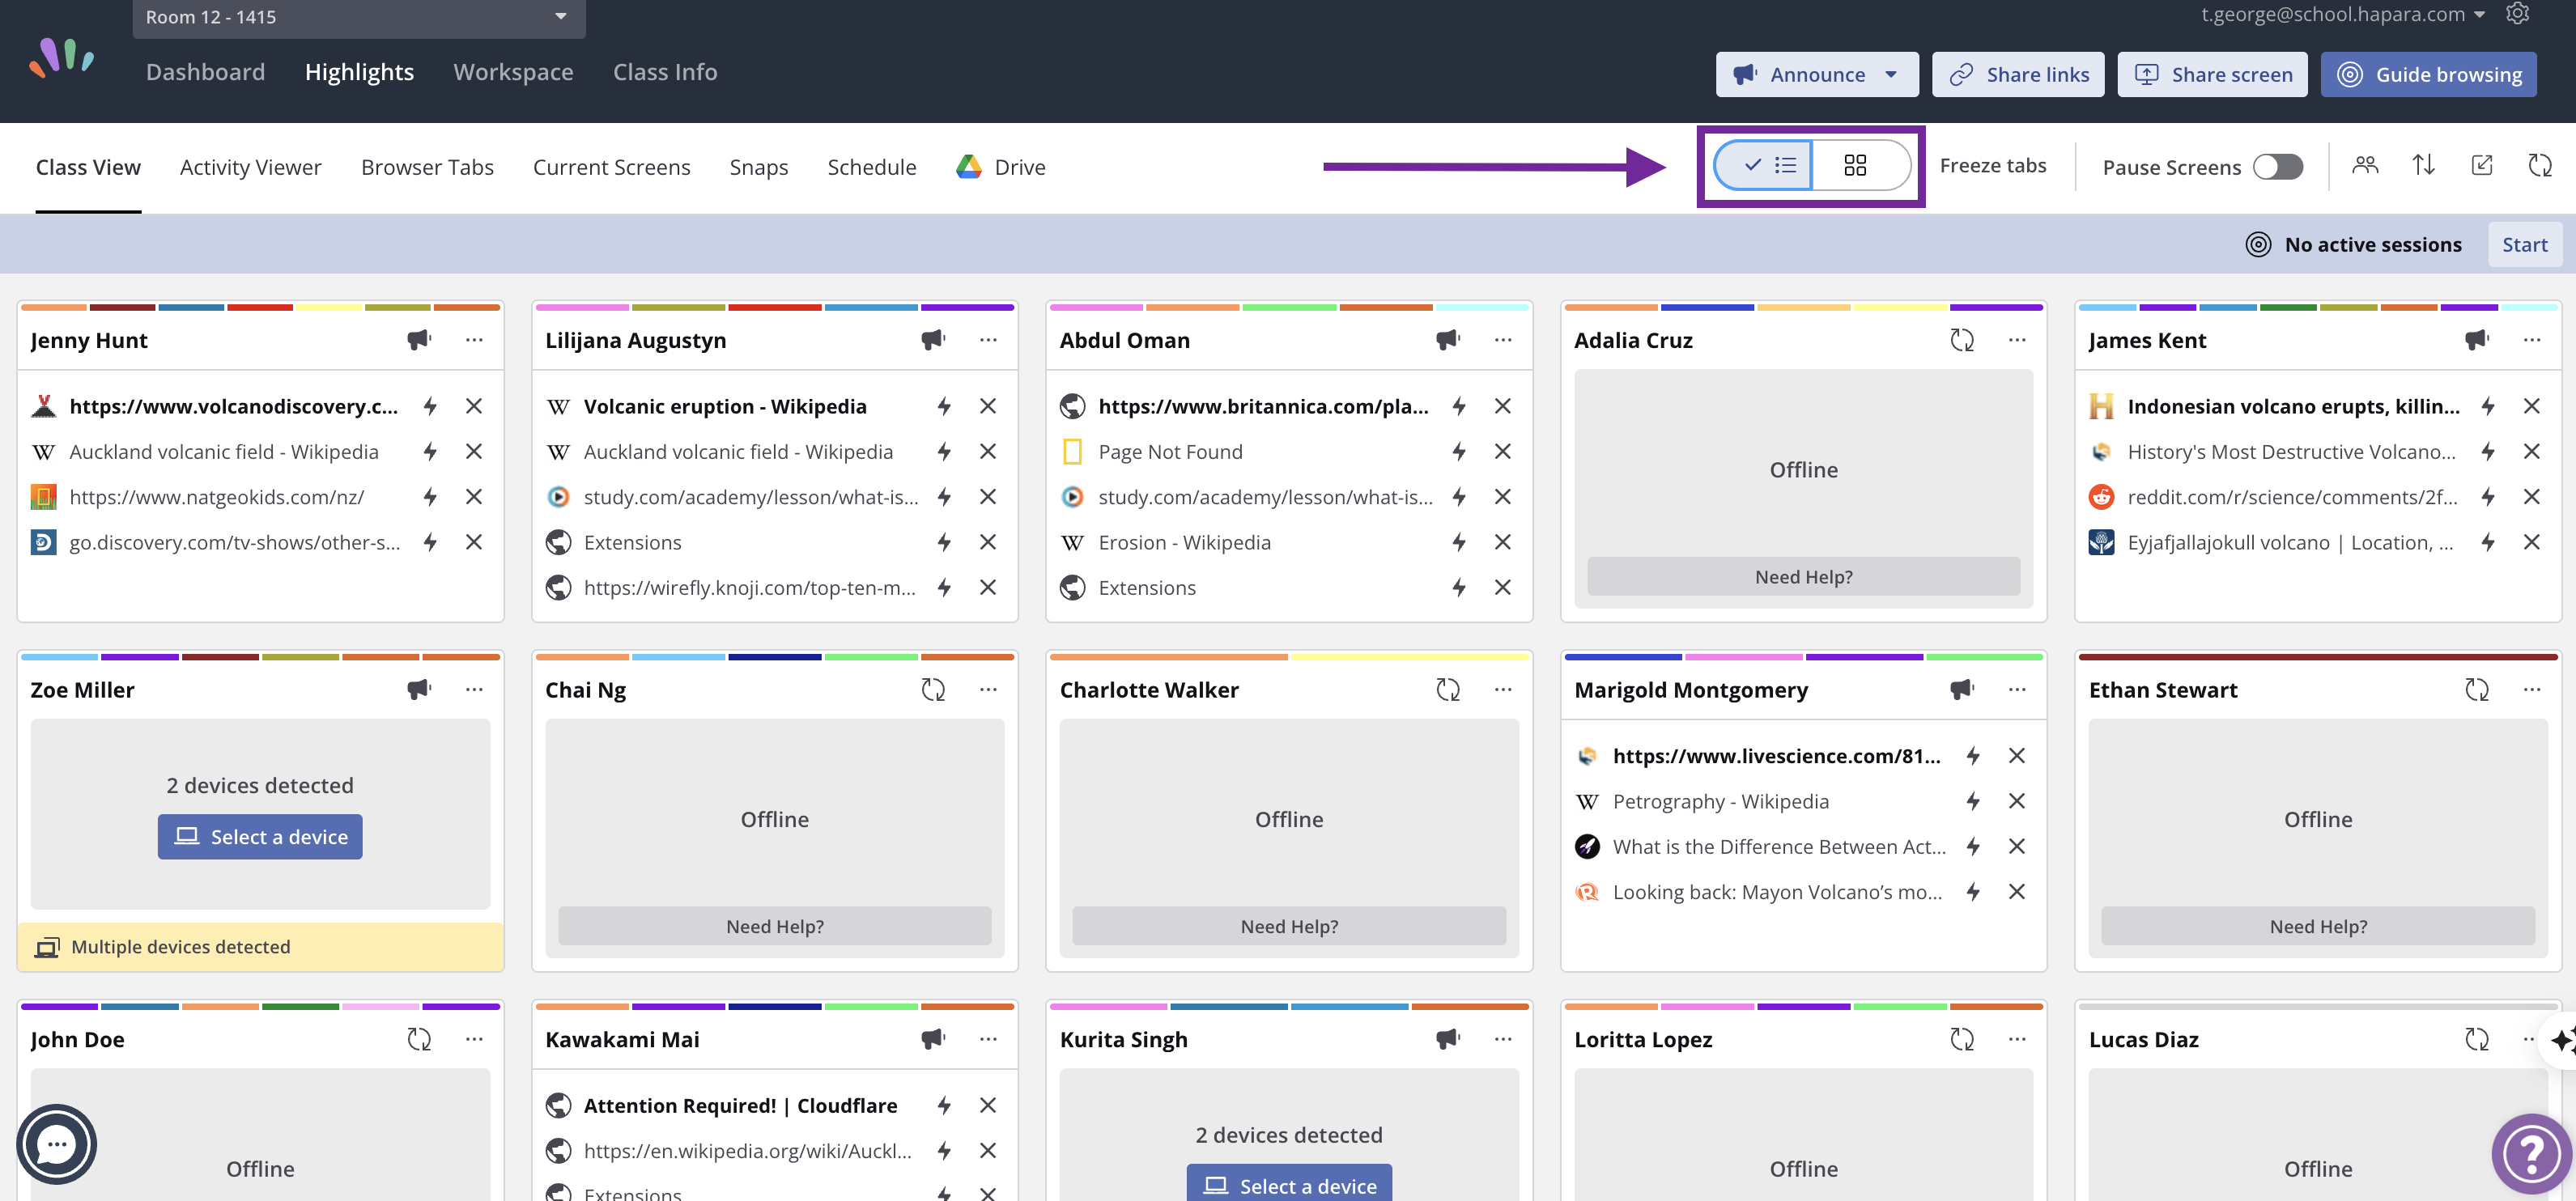The image size is (2576, 1201).
Task: Open three-dot menu on Charlotte Walker card
Action: click(1502, 690)
